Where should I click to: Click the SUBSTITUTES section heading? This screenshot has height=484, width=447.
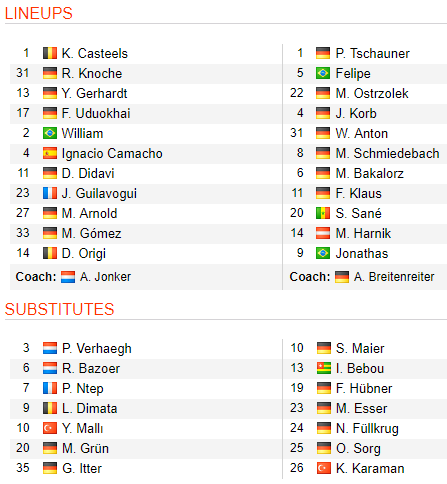tap(59, 309)
